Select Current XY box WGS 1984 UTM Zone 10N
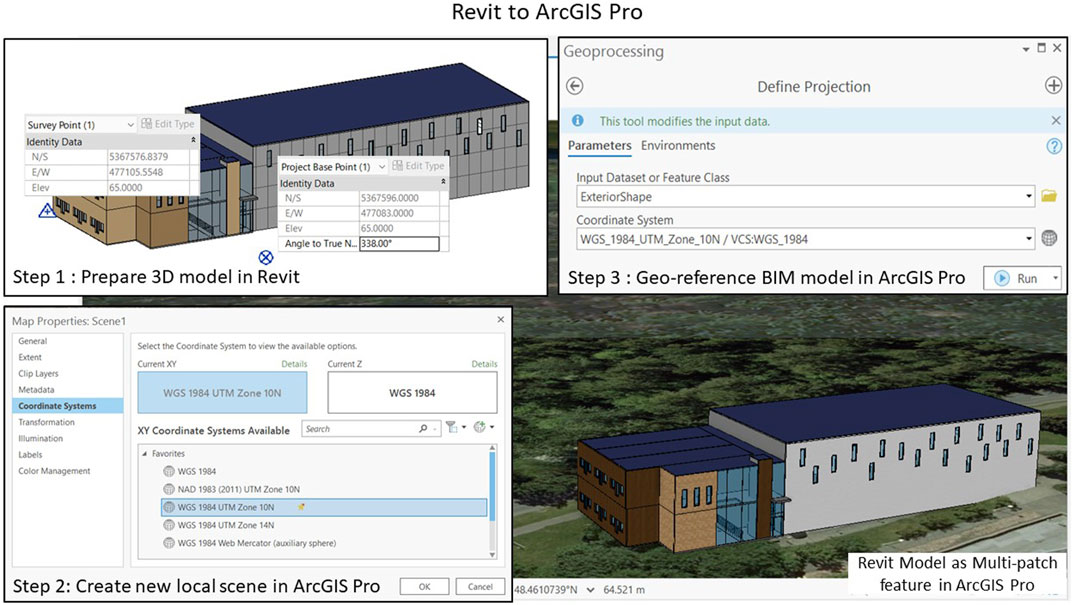1072x605 pixels. pyautogui.click(x=222, y=392)
